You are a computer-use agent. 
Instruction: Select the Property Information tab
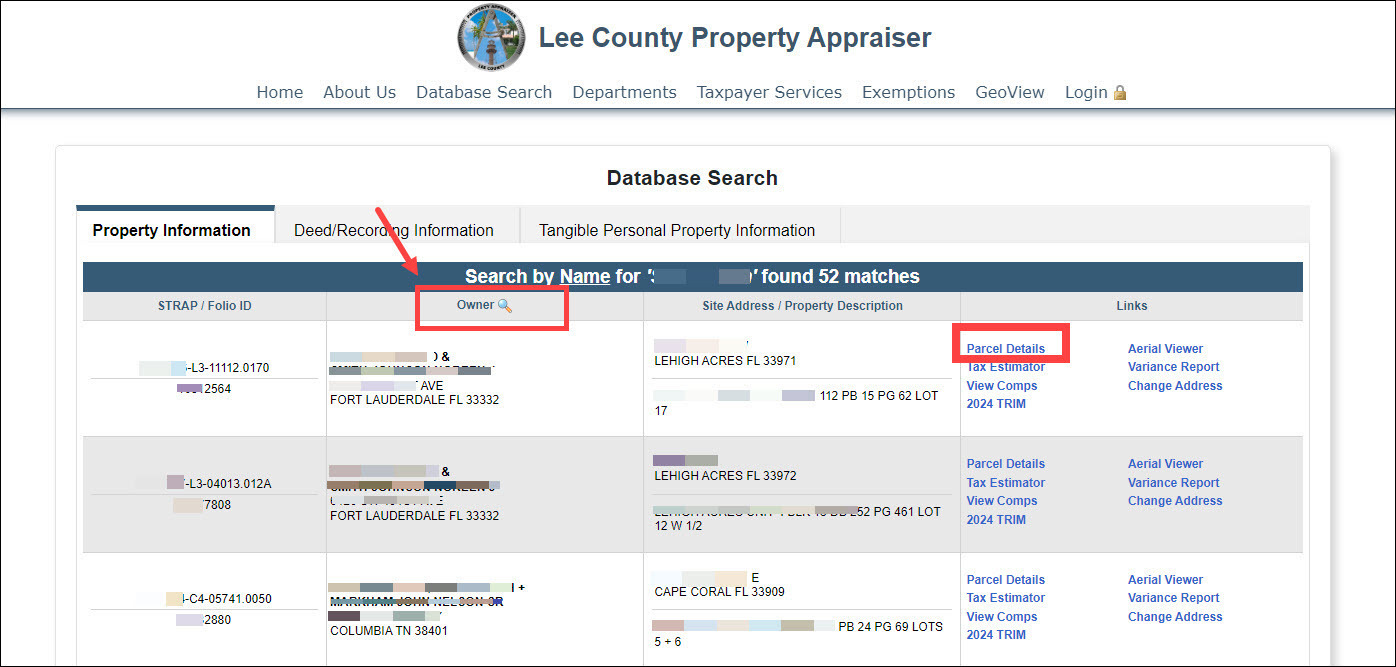(x=172, y=230)
